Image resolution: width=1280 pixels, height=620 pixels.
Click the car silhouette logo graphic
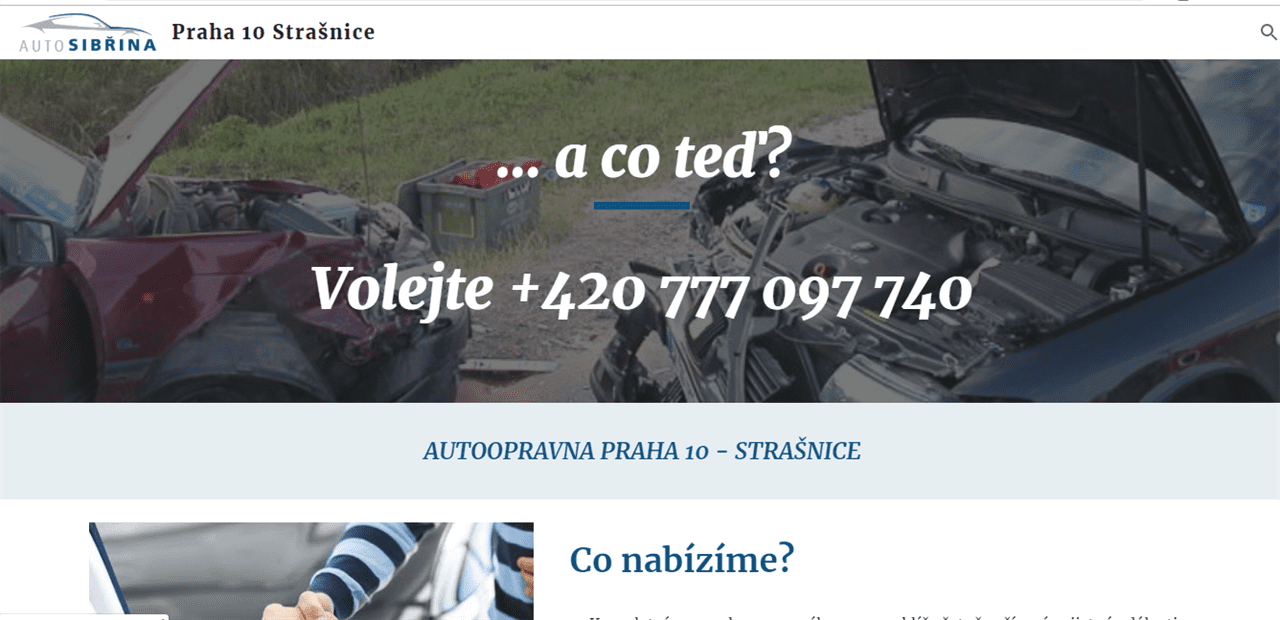(x=88, y=25)
